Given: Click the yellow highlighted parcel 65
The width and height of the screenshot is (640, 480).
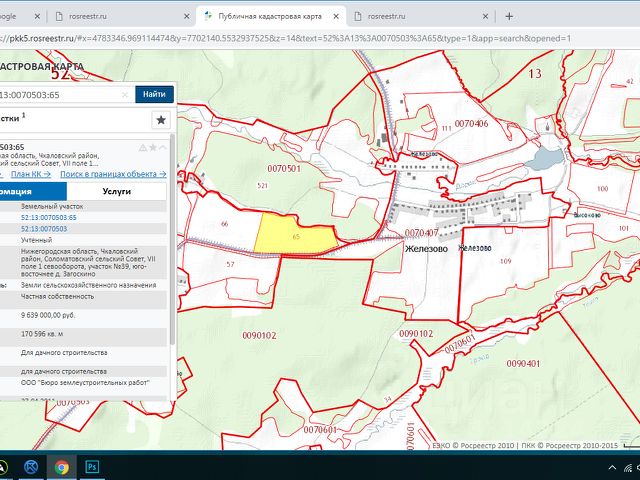Looking at the screenshot, I should coord(290,235).
